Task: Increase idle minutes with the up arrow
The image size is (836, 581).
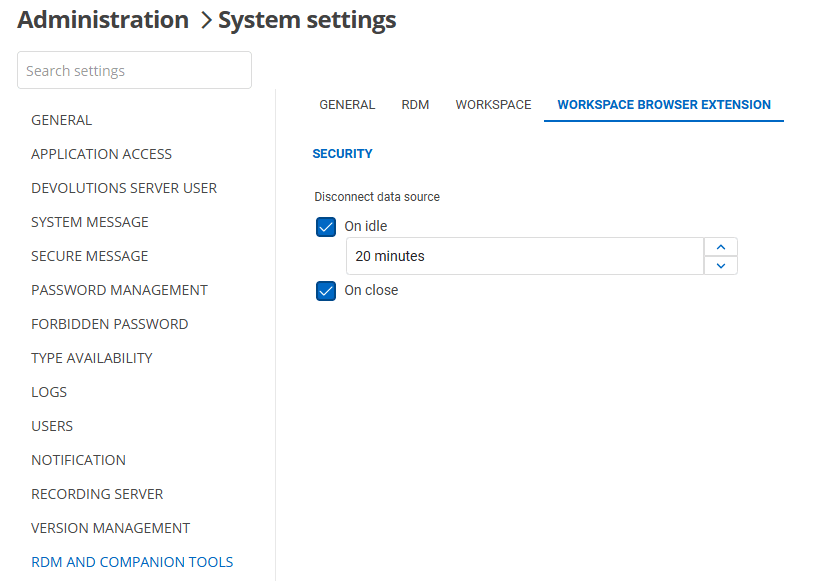Action: [x=720, y=246]
